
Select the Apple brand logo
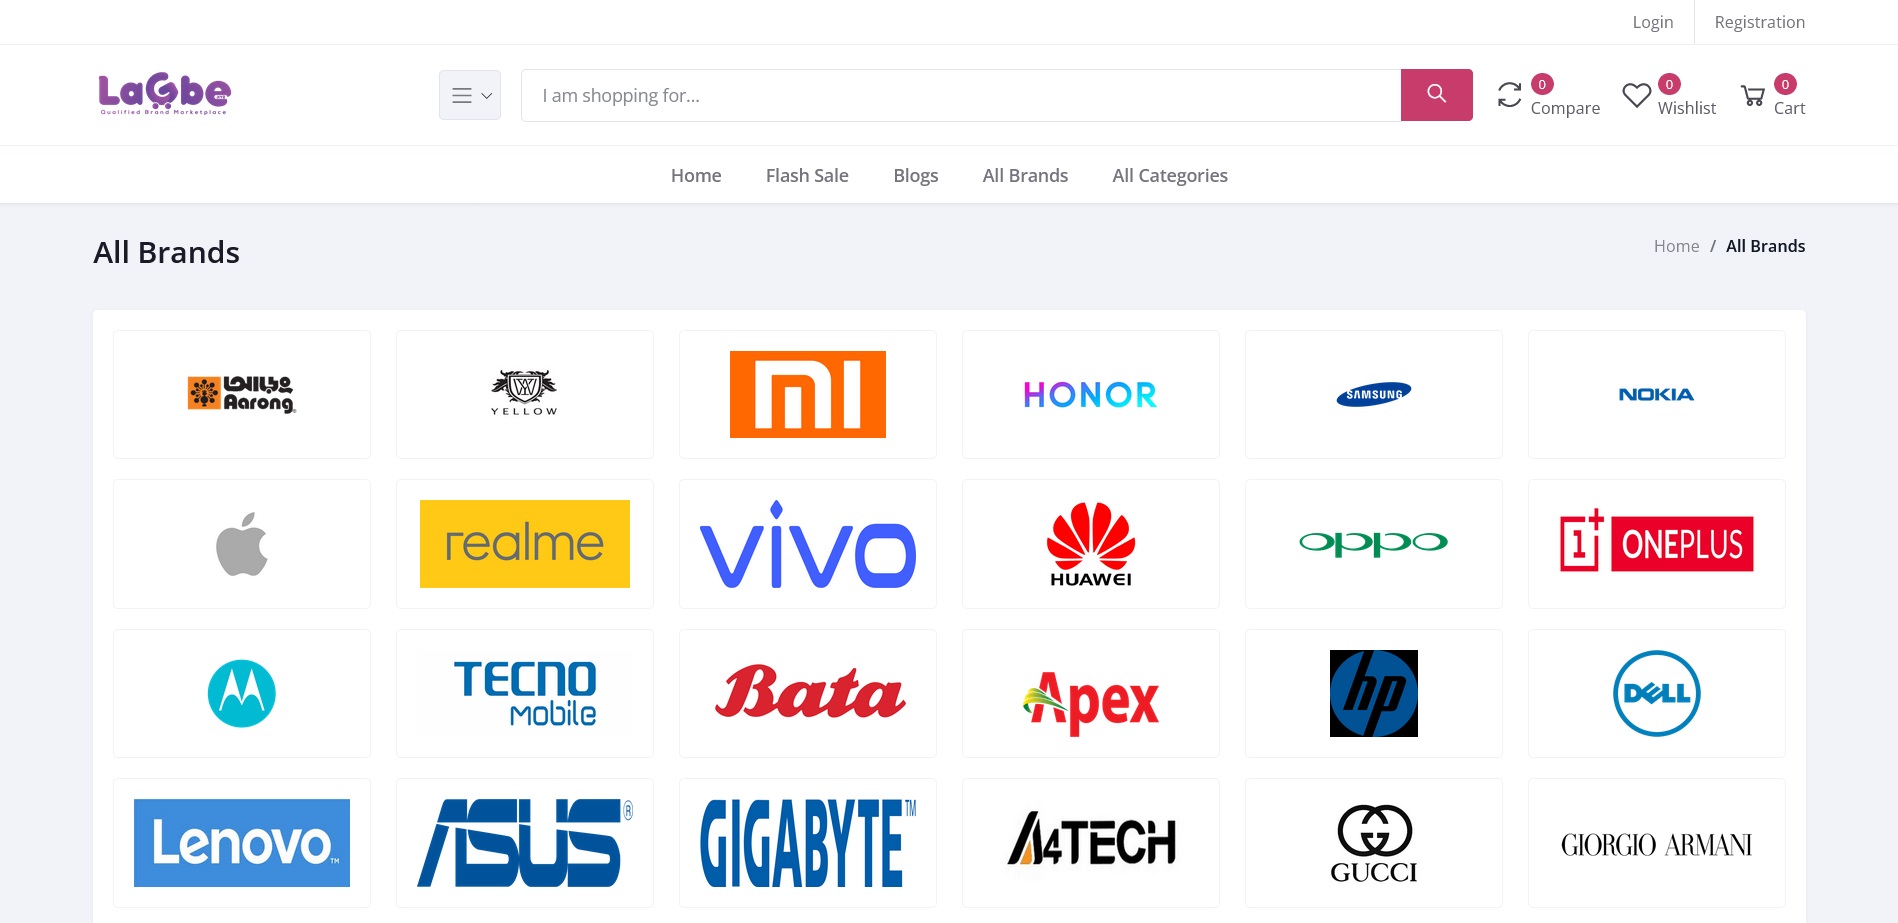pos(242,544)
